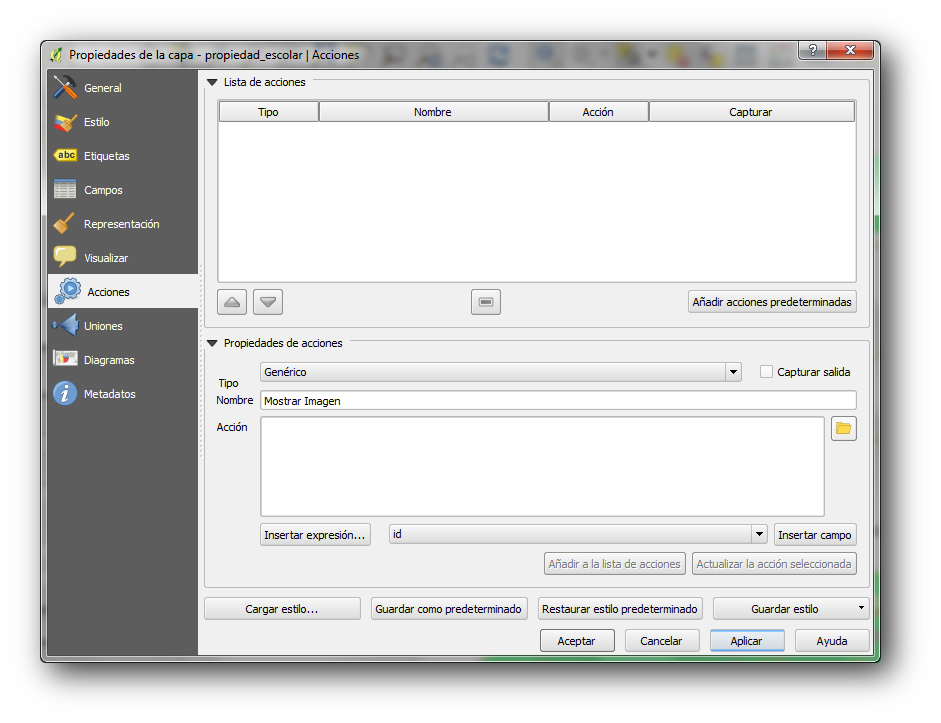Click the Uniones arrow icon
Image resolution: width=941 pixels, height=723 pixels.
click(x=65, y=325)
